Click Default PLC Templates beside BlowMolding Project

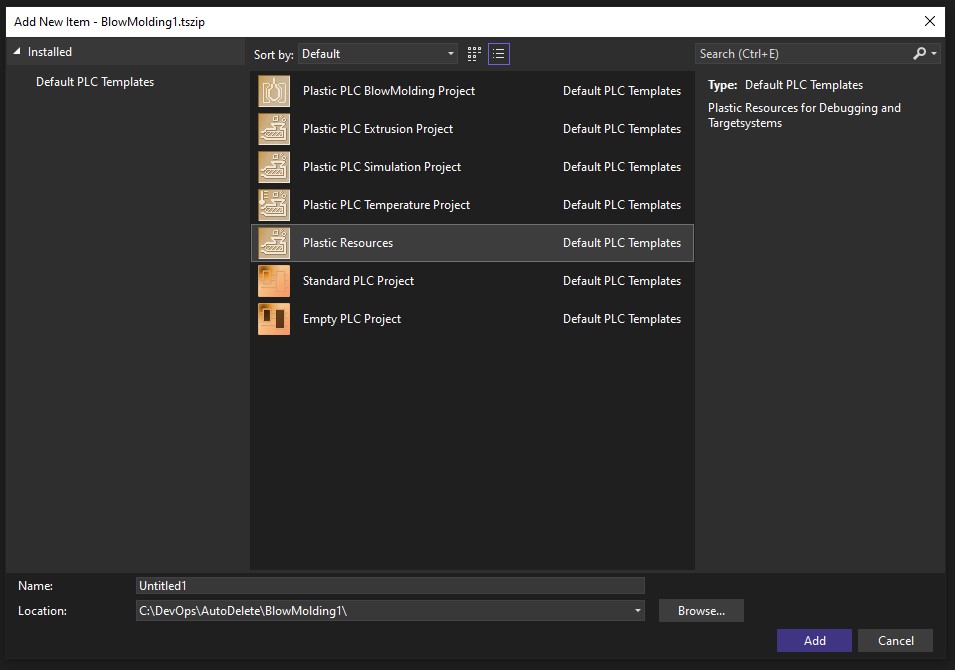point(622,91)
